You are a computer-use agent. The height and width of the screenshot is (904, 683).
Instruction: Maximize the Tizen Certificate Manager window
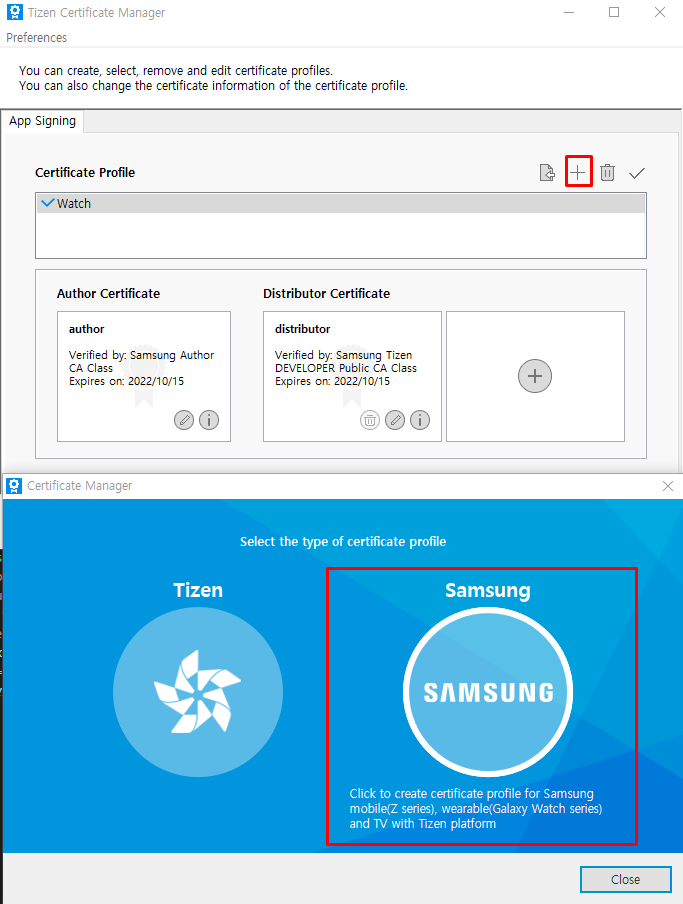pos(614,12)
